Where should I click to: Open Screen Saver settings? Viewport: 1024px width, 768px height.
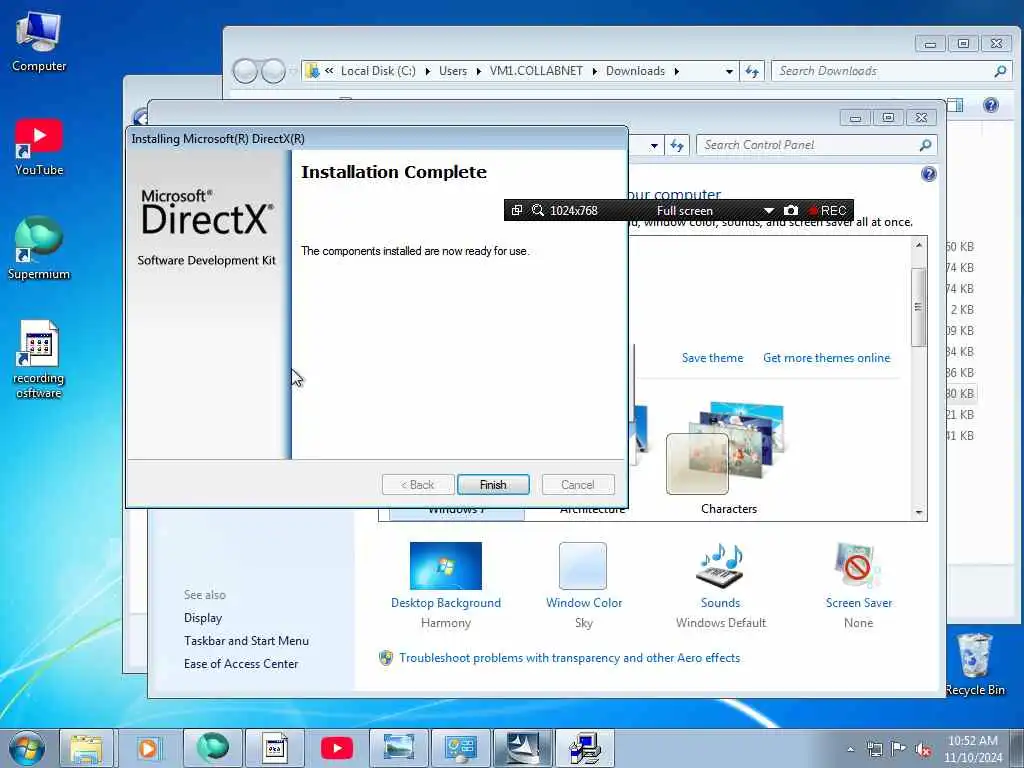click(858, 584)
